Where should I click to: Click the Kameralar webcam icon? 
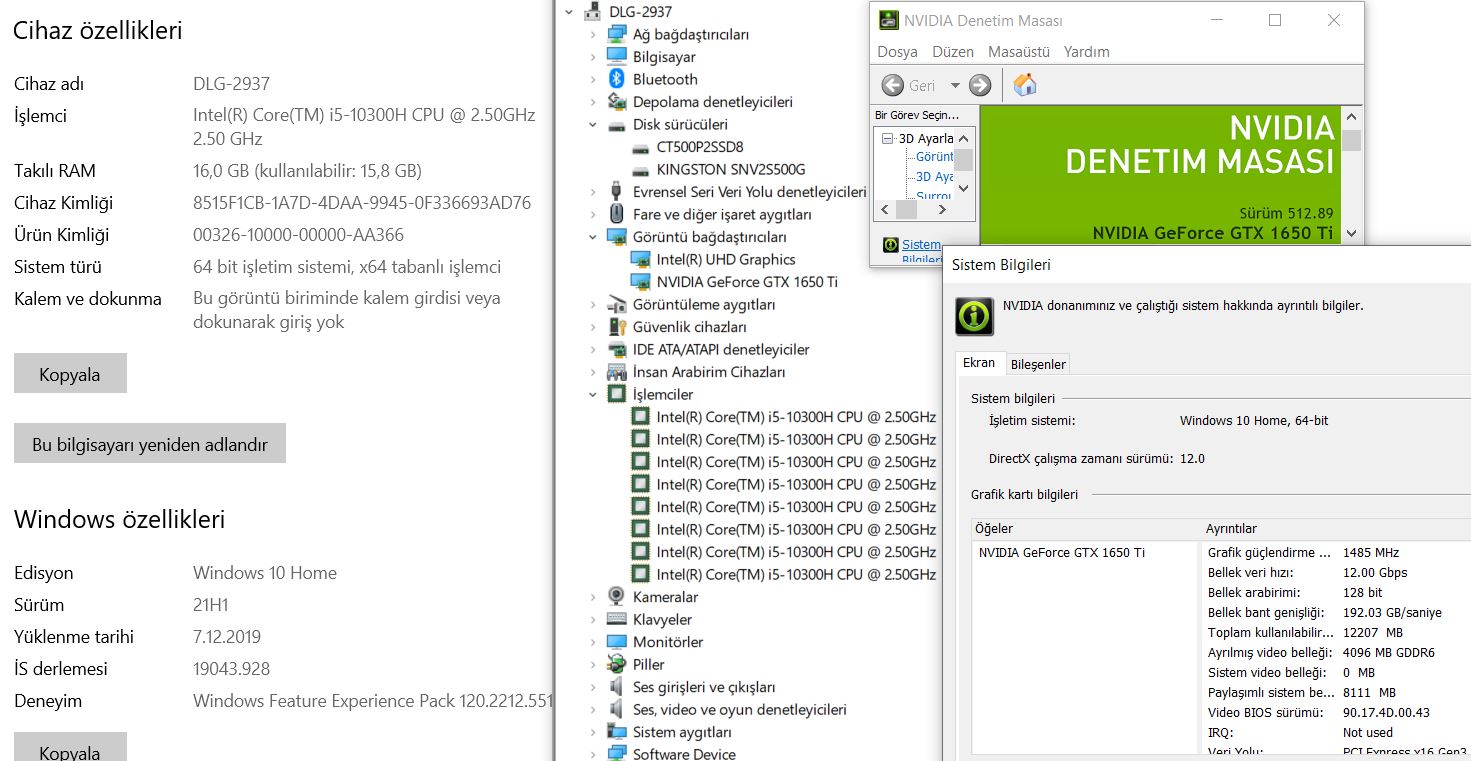(617, 597)
